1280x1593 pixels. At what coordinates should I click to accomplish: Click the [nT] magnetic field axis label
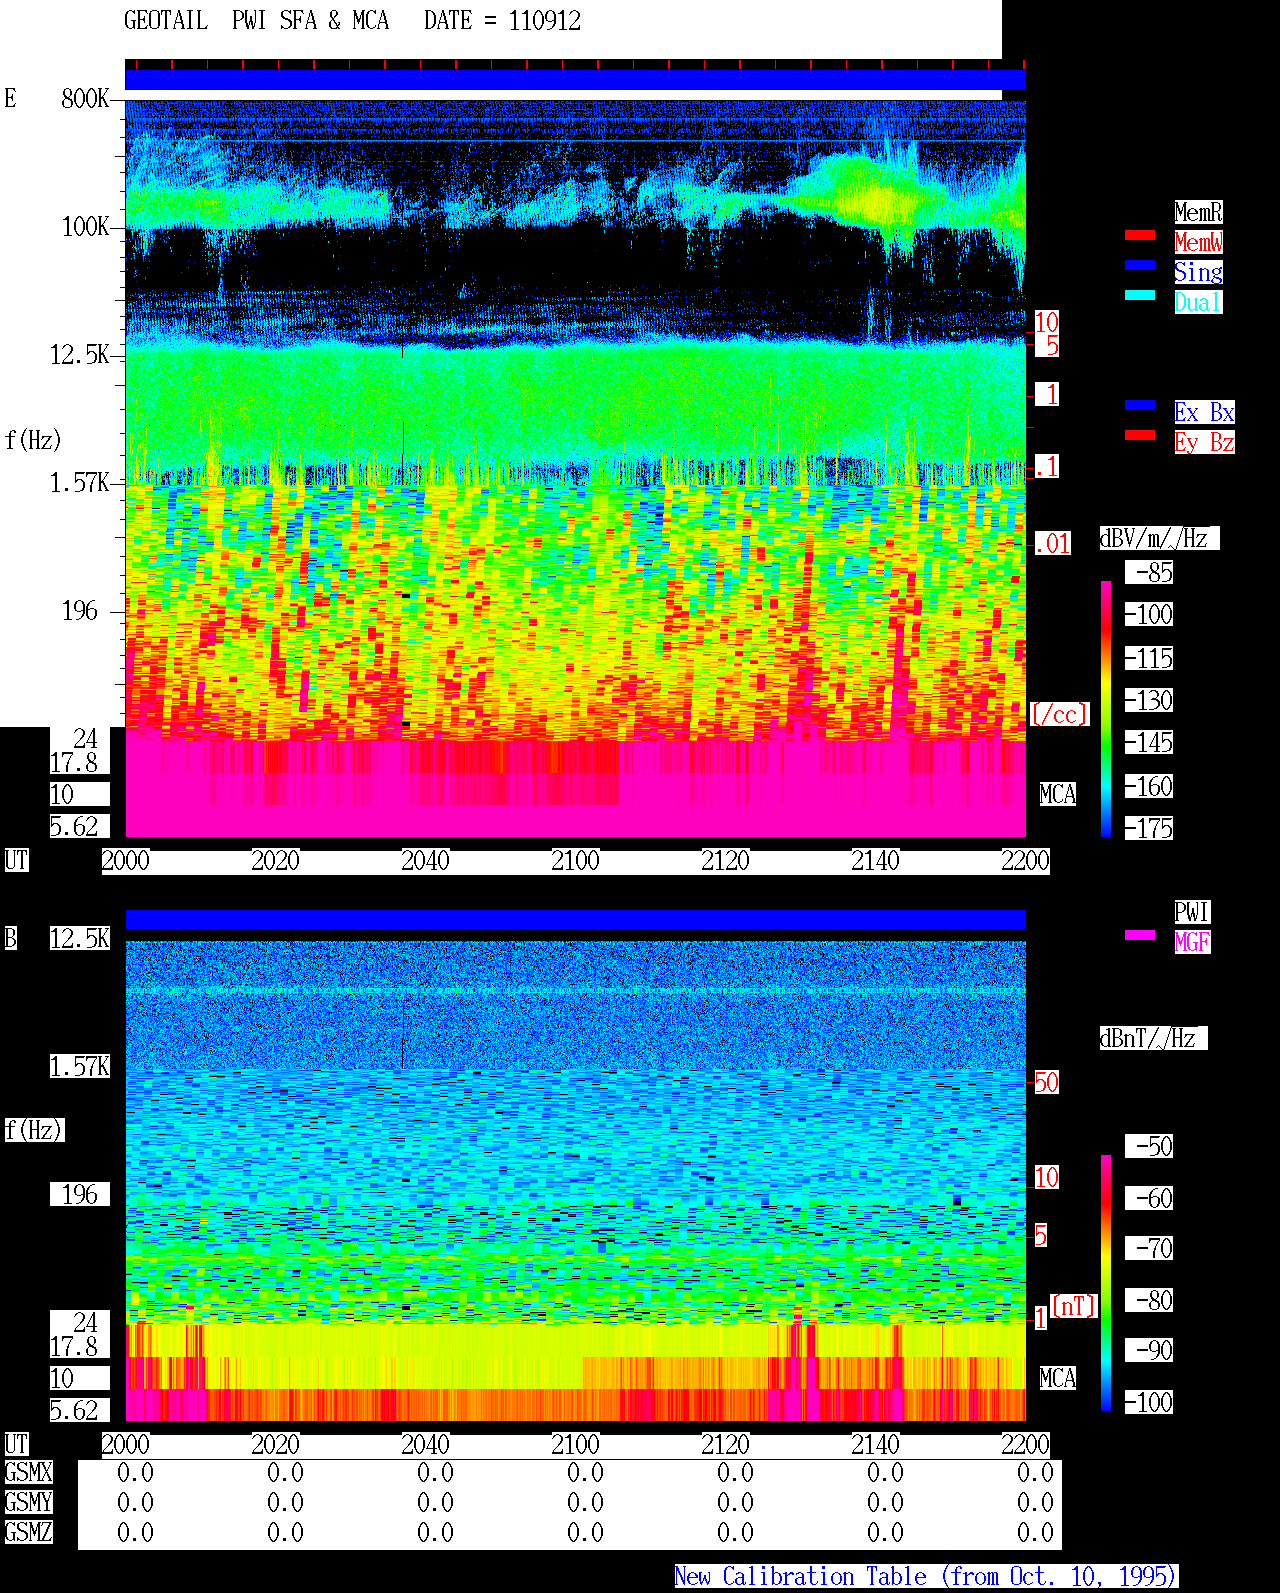pyautogui.click(x=1074, y=1306)
